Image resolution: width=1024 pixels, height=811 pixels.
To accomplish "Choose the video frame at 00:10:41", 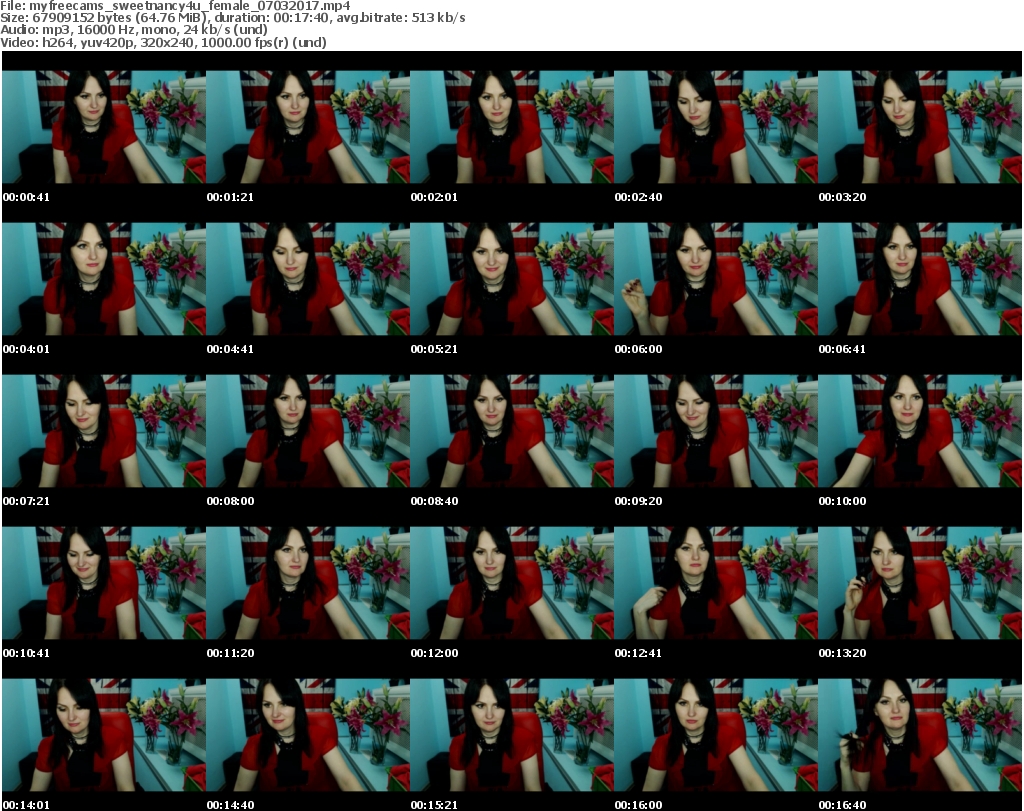I will pos(104,583).
